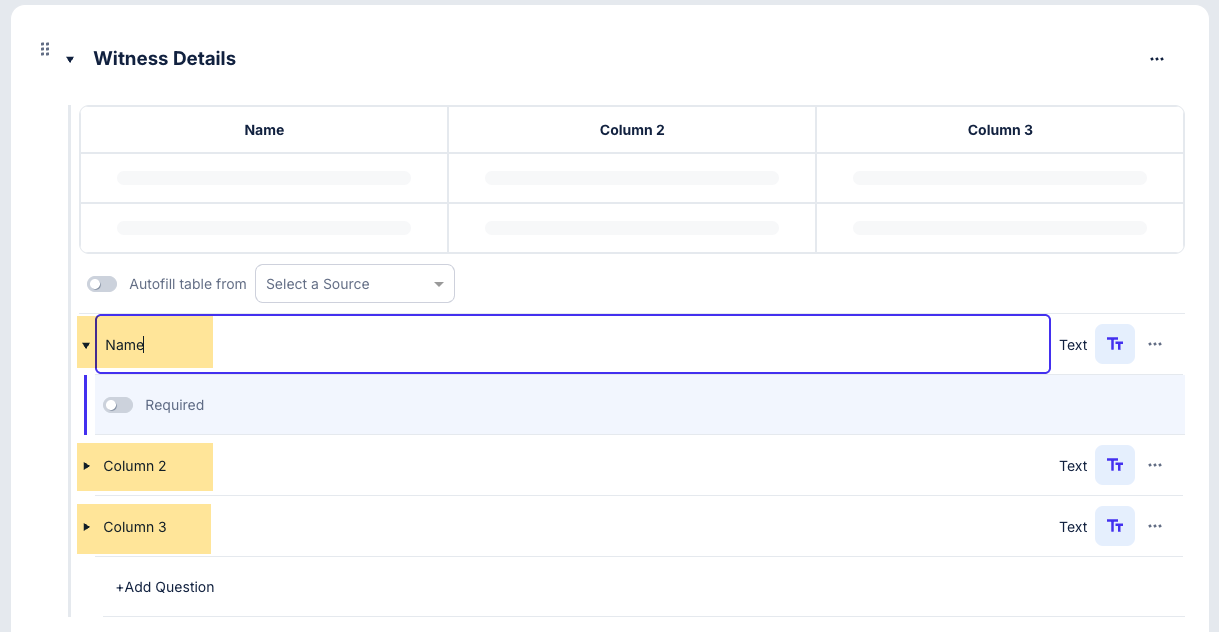1219x632 pixels.
Task: Expand the Column 3 question
Action: click(87, 527)
